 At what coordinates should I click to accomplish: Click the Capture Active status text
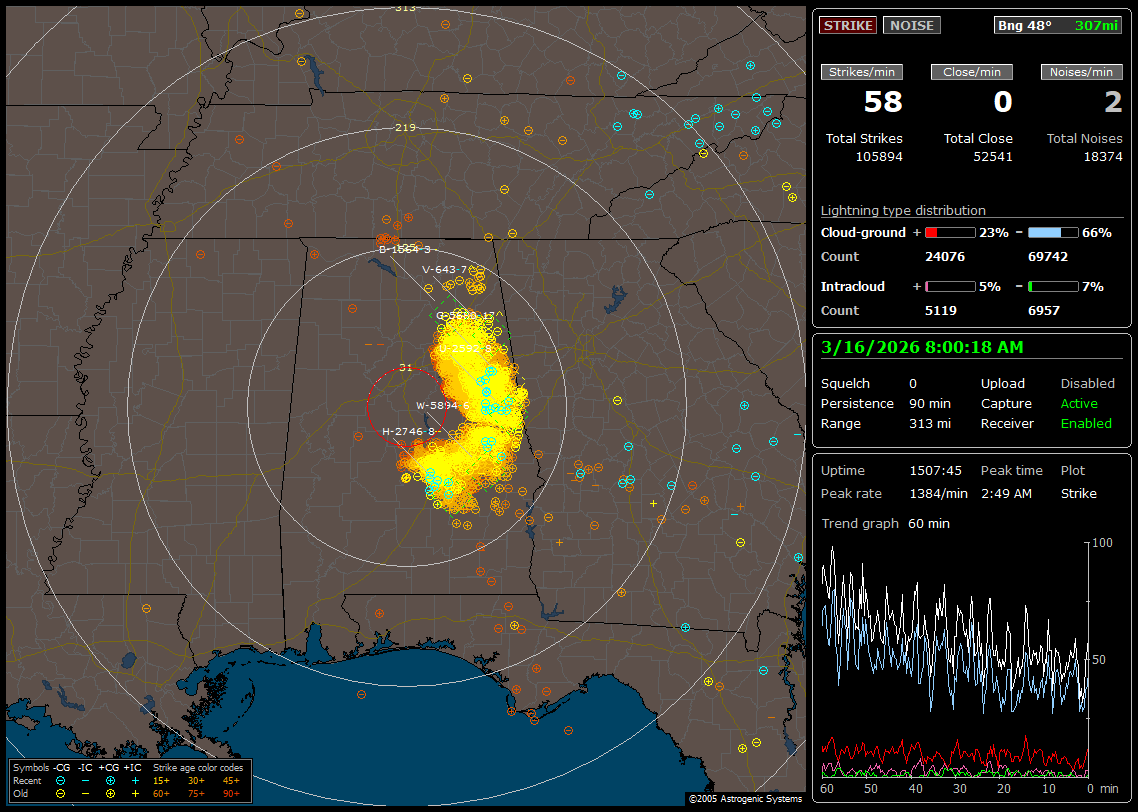pos(1079,404)
